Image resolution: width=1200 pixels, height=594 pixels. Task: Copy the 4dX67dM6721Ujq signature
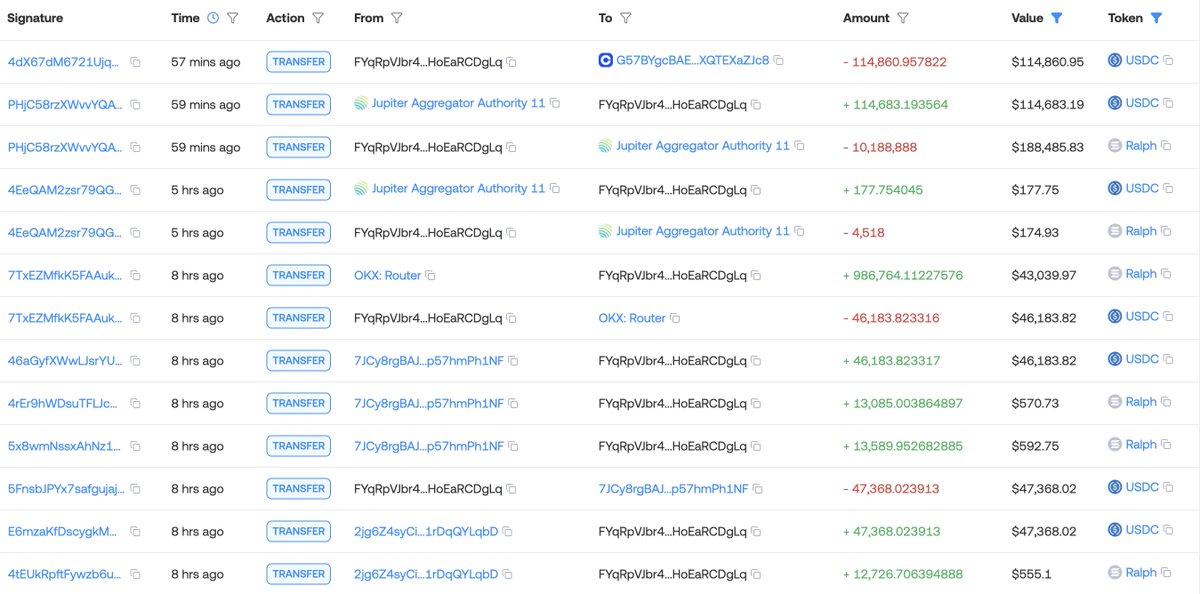[135, 62]
